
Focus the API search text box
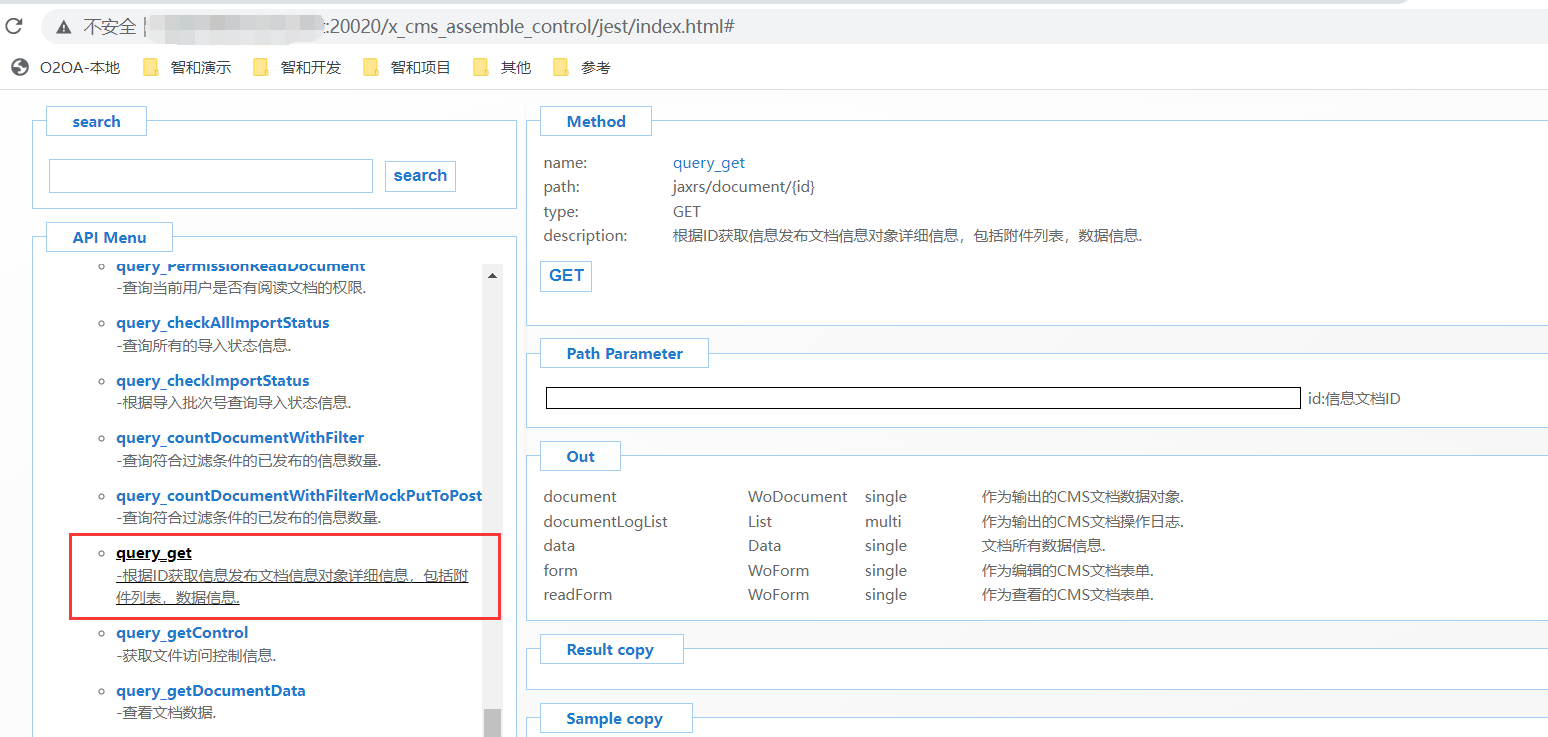point(210,176)
